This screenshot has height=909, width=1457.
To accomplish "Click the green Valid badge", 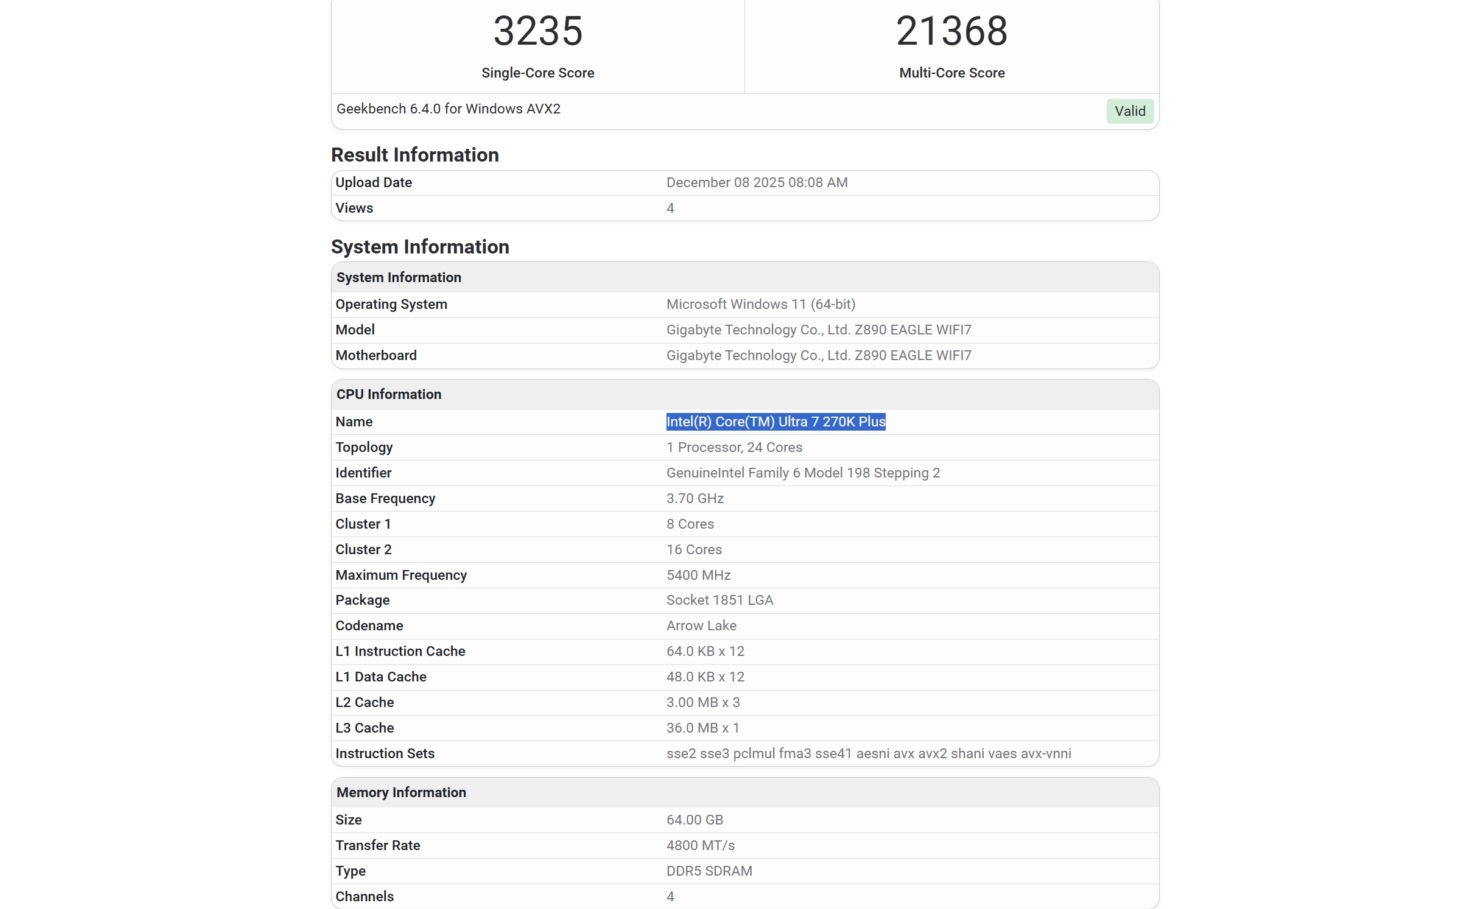I will point(1130,111).
